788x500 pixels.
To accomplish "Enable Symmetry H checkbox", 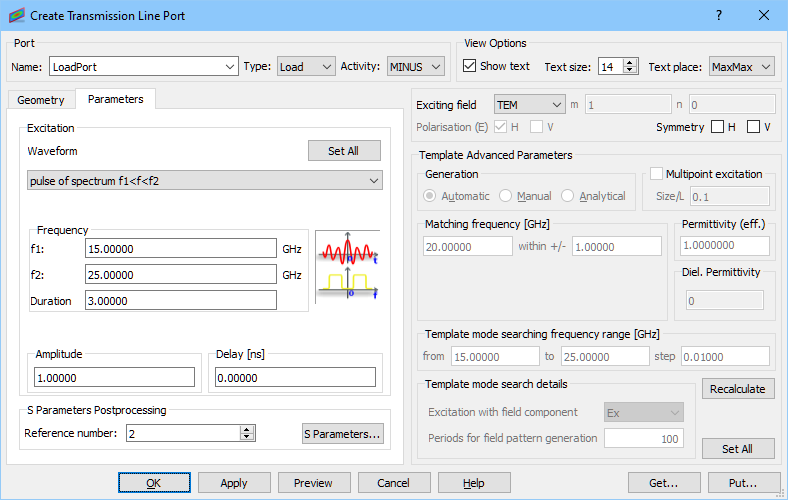I will pyautogui.click(x=717, y=127).
